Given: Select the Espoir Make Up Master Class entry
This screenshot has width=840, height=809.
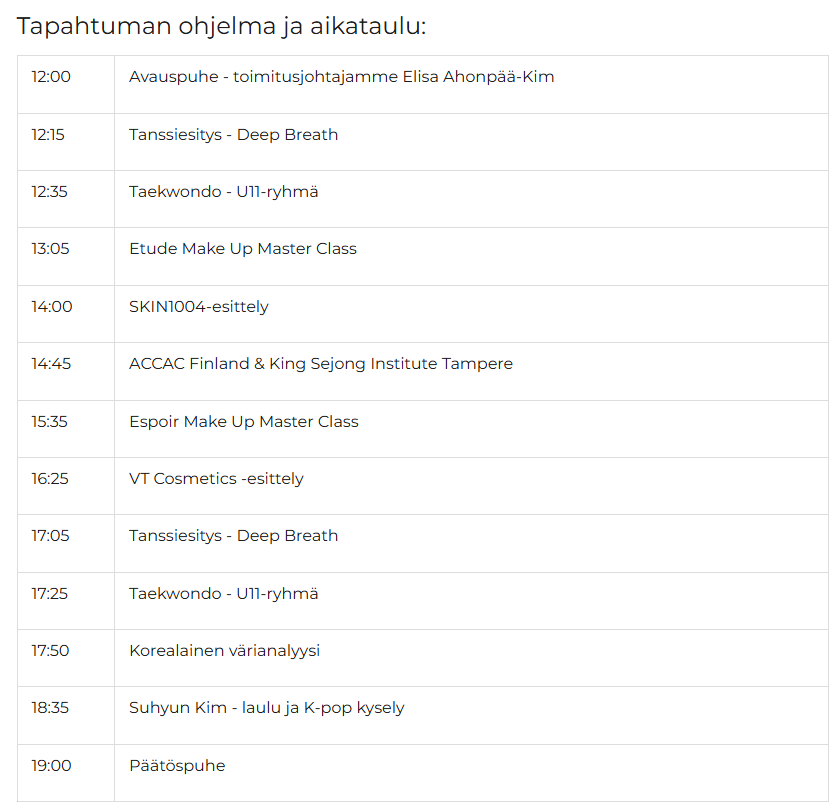Looking at the screenshot, I should 244,422.
